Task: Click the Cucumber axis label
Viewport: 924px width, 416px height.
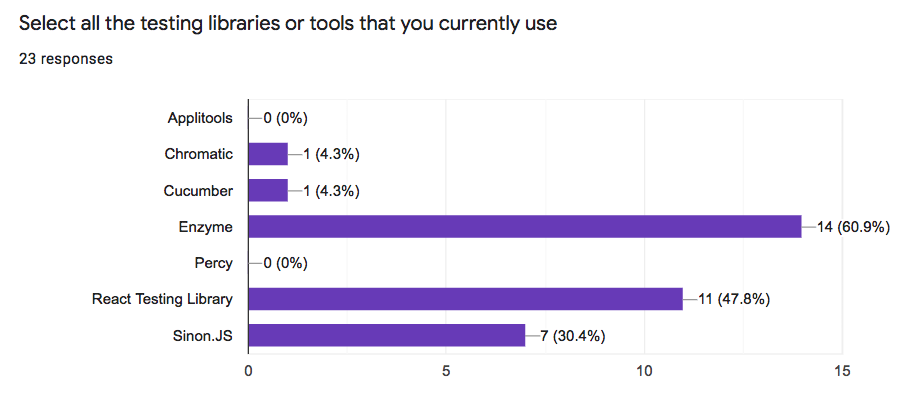Action: point(198,190)
